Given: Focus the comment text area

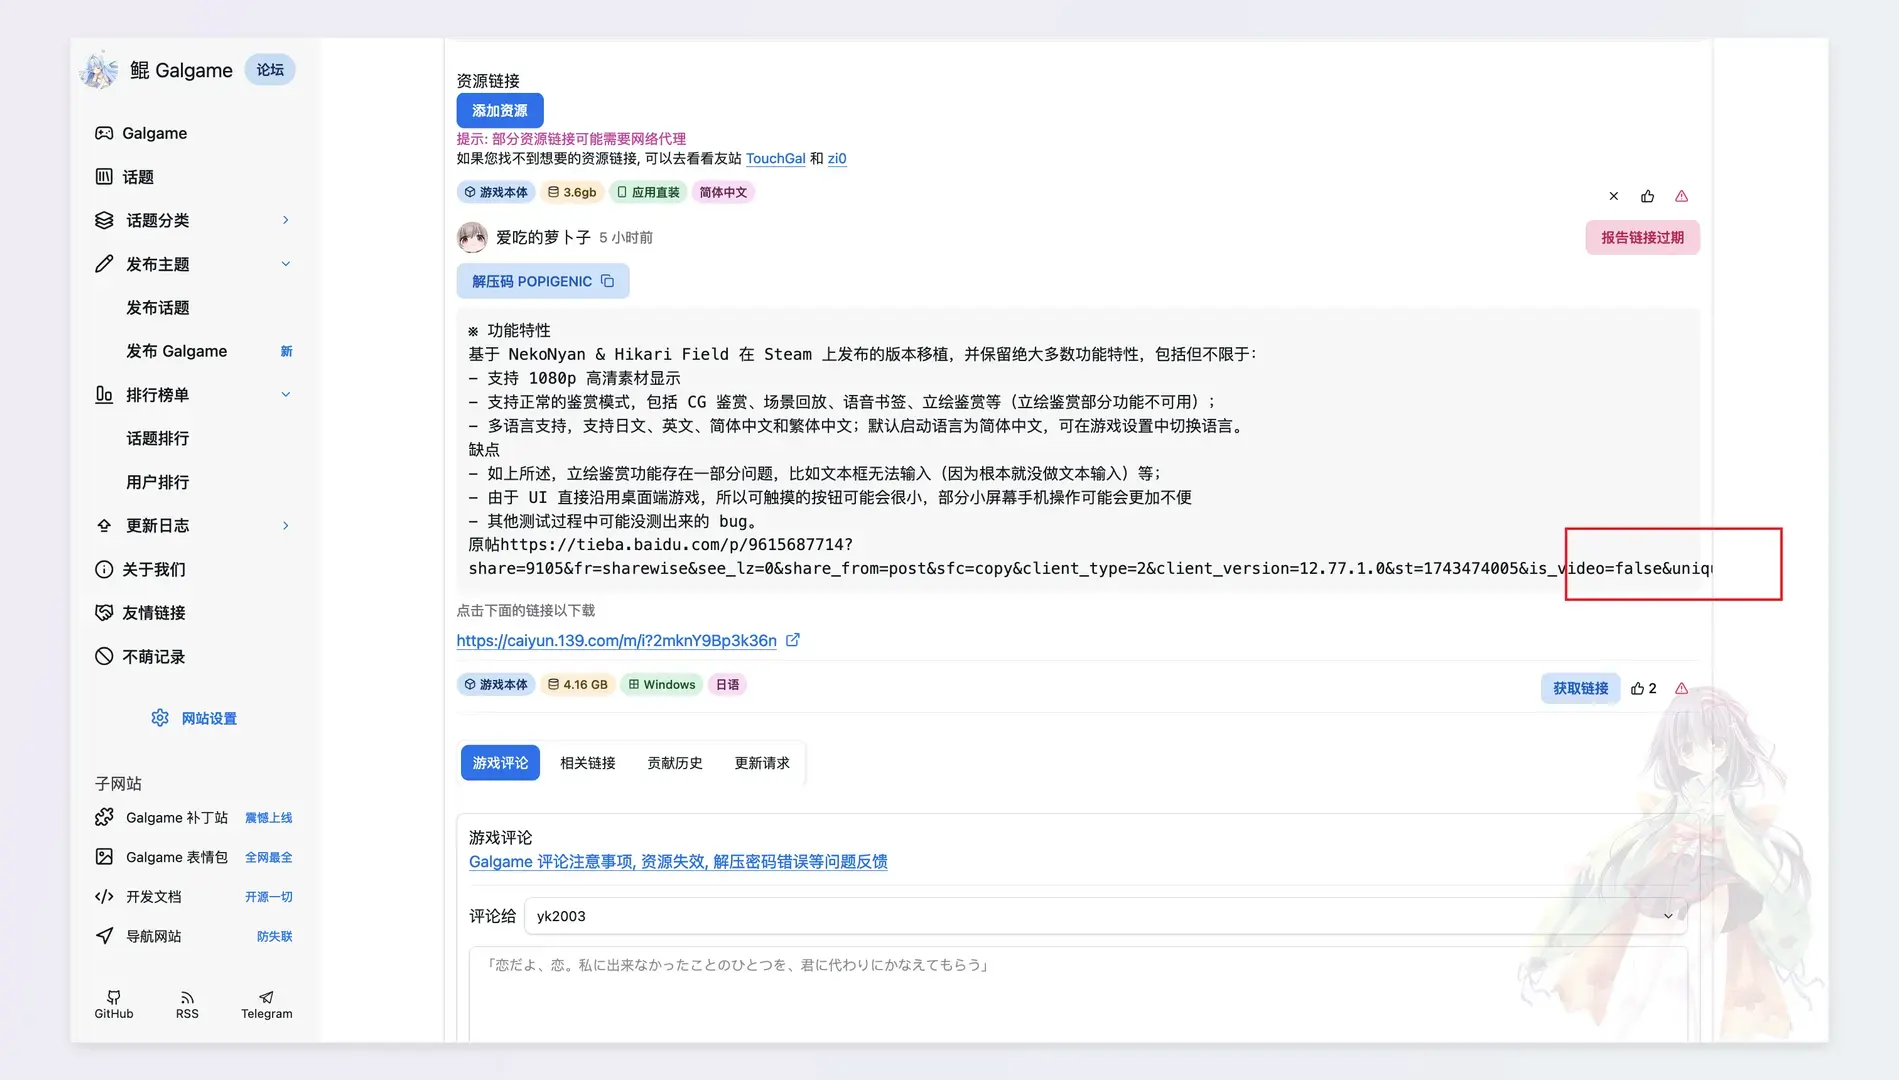Looking at the screenshot, I should [1078, 995].
